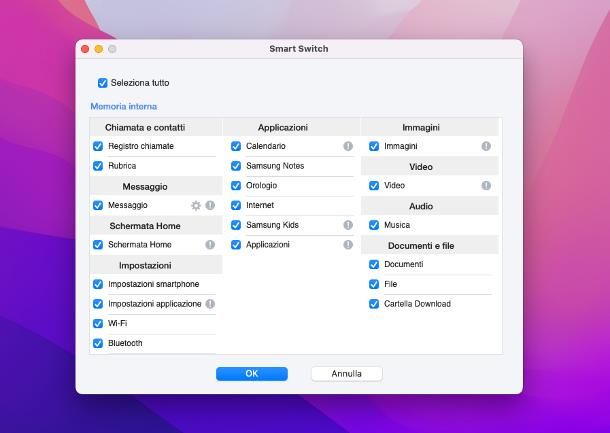Show info icon next to Calendario
The height and width of the screenshot is (433, 610).
coord(348,146)
